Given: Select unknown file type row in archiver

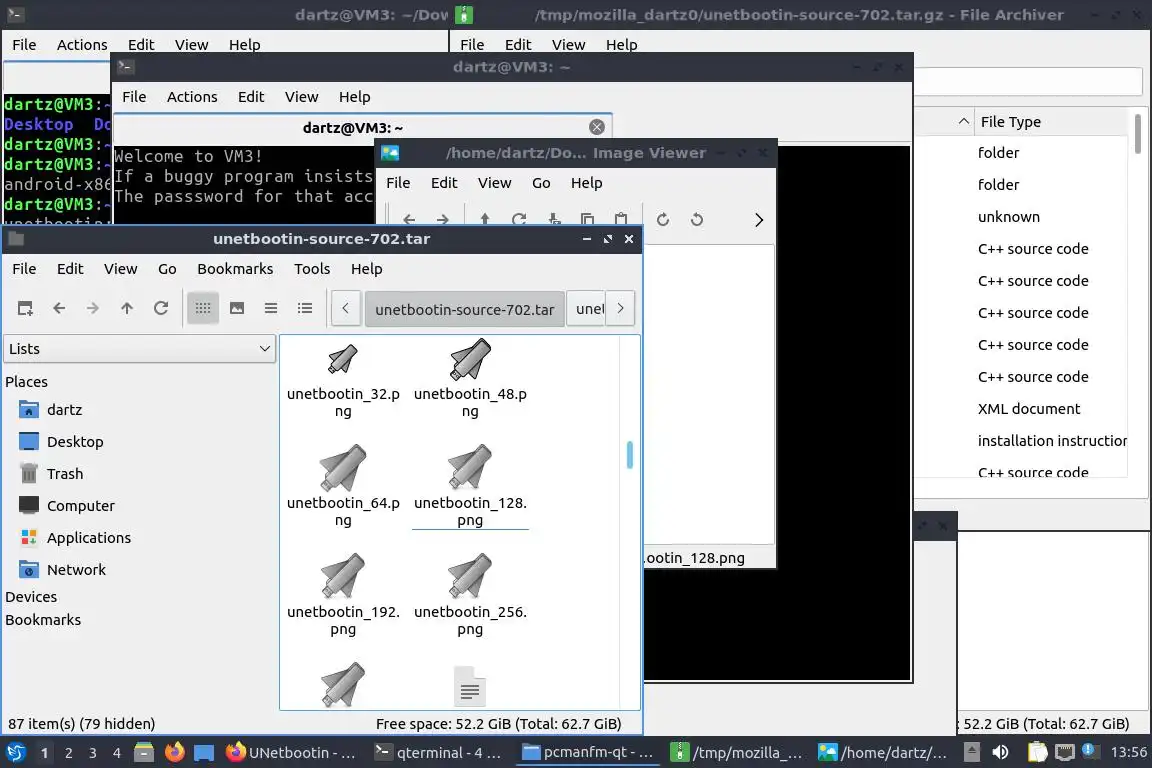Looking at the screenshot, I should pyautogui.click(x=1009, y=217).
